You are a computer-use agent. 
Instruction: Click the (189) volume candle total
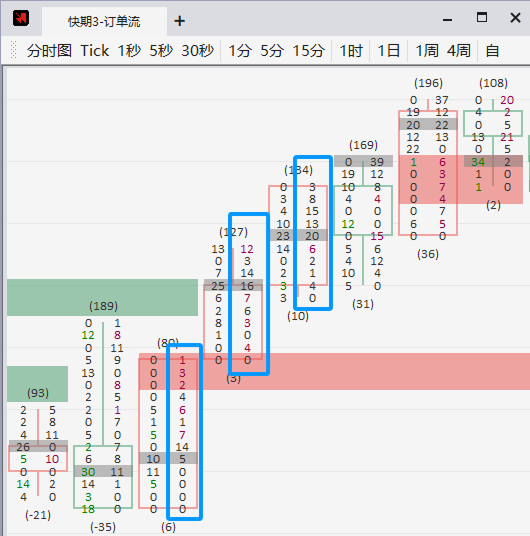(x=103, y=306)
